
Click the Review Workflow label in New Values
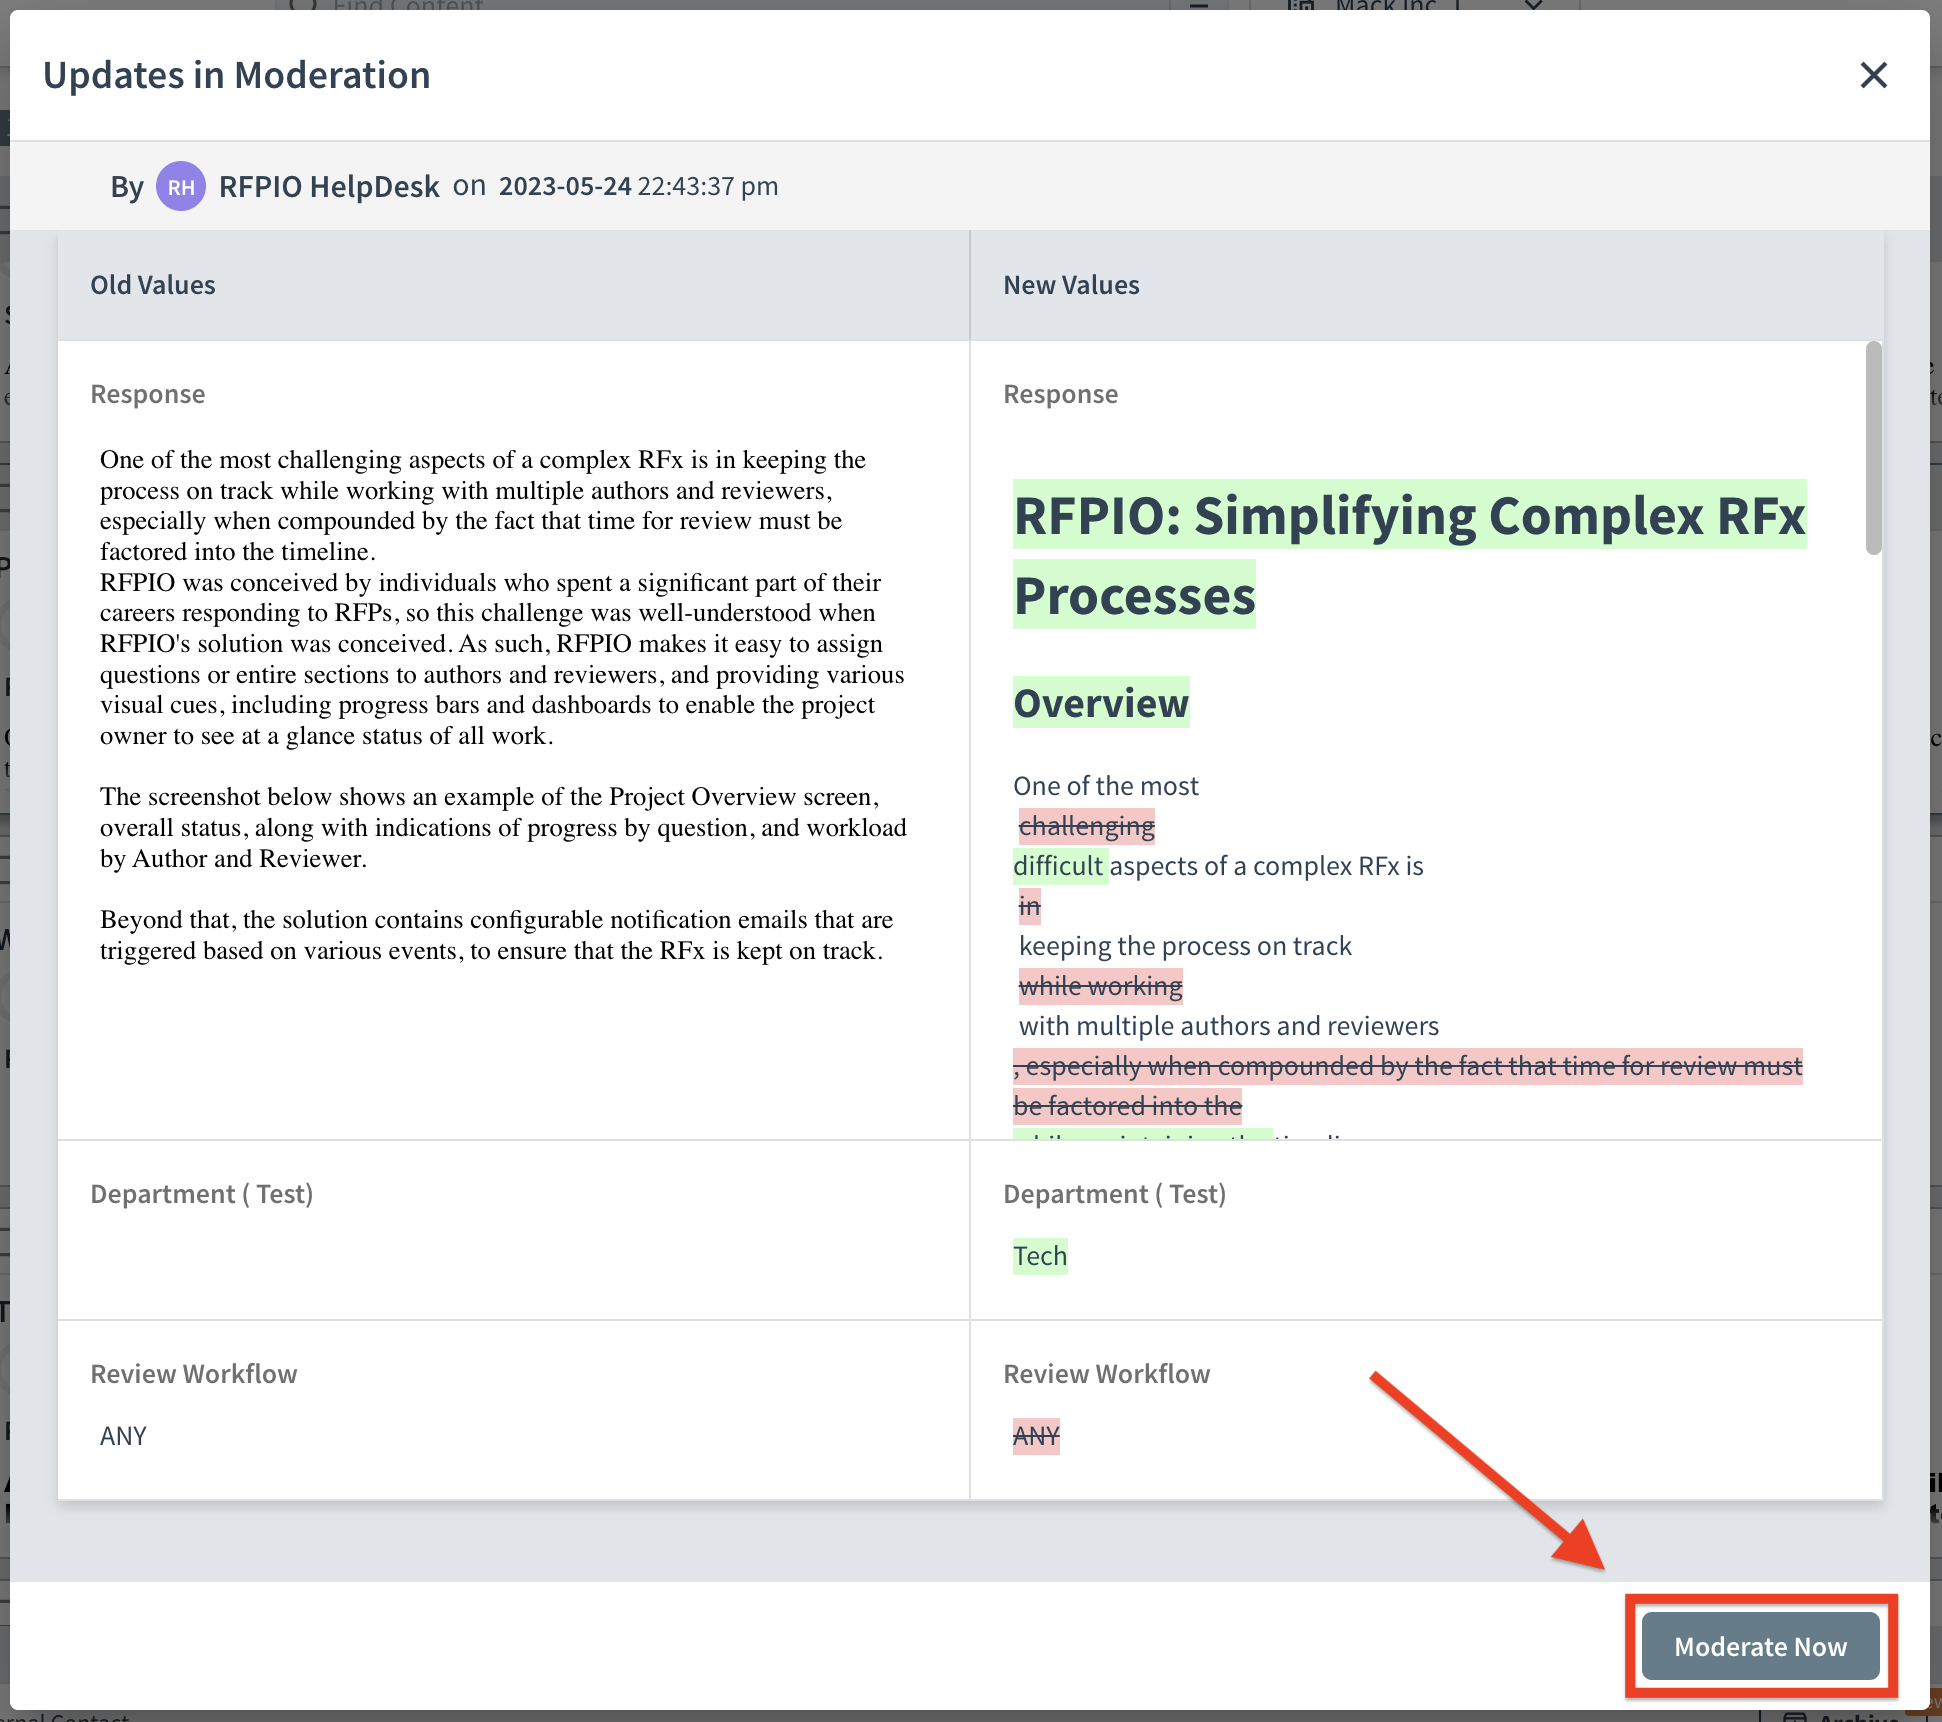click(x=1107, y=1374)
